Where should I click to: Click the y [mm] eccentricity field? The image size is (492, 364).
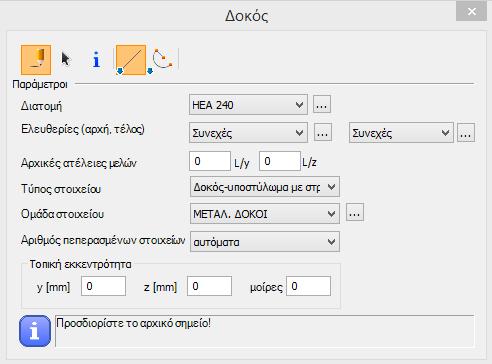coord(103,286)
